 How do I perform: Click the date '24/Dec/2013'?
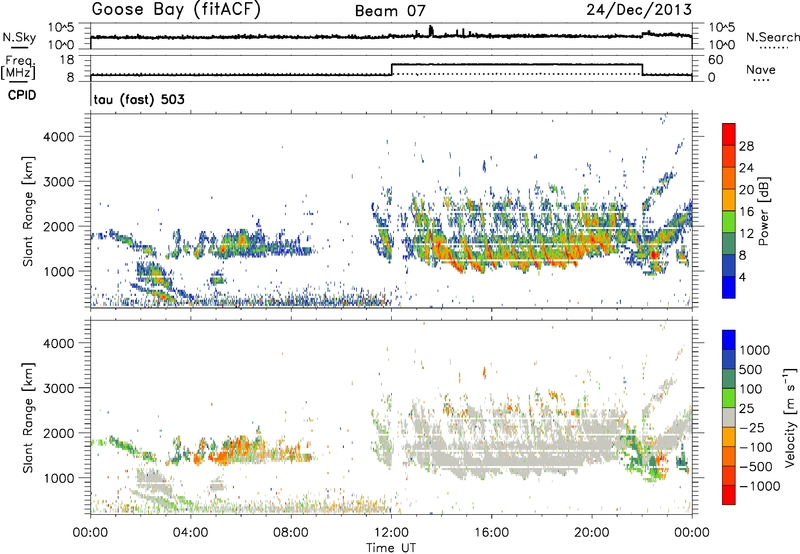[639, 9]
